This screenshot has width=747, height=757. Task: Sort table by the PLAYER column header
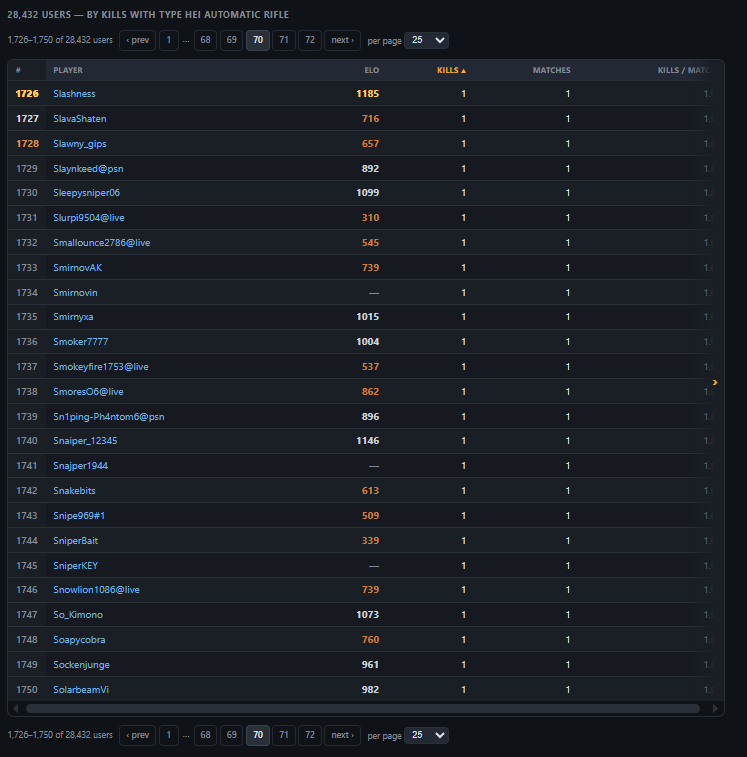pos(68,70)
